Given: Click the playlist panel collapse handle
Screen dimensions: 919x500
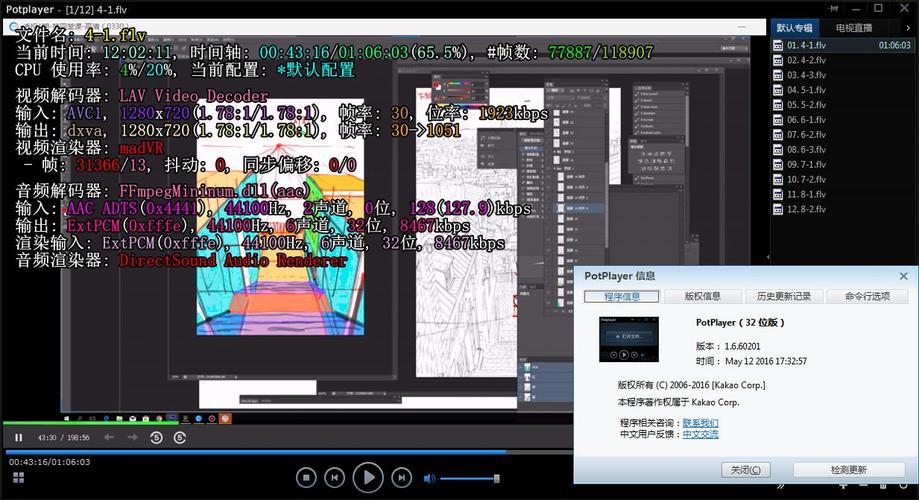Looking at the screenshot, I should click(768, 257).
